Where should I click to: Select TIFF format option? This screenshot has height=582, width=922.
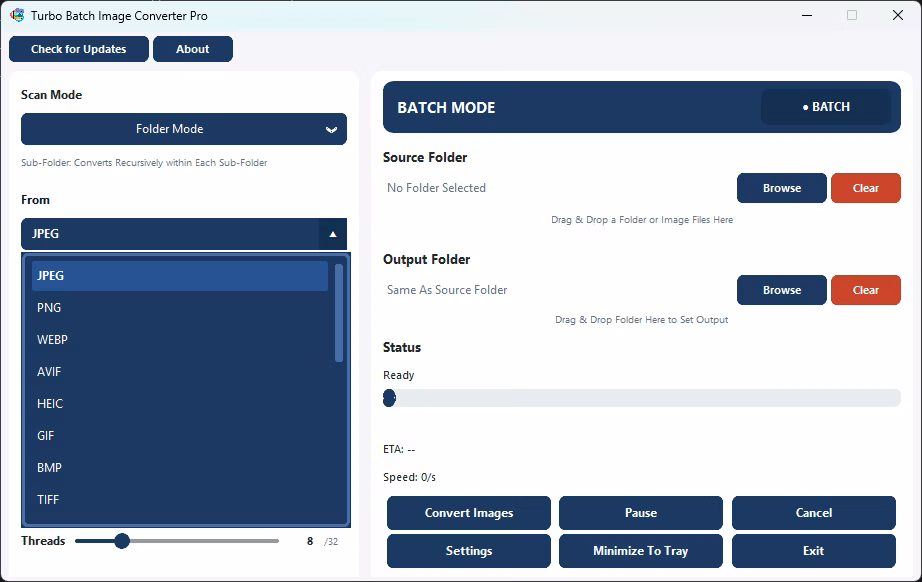click(x=180, y=500)
